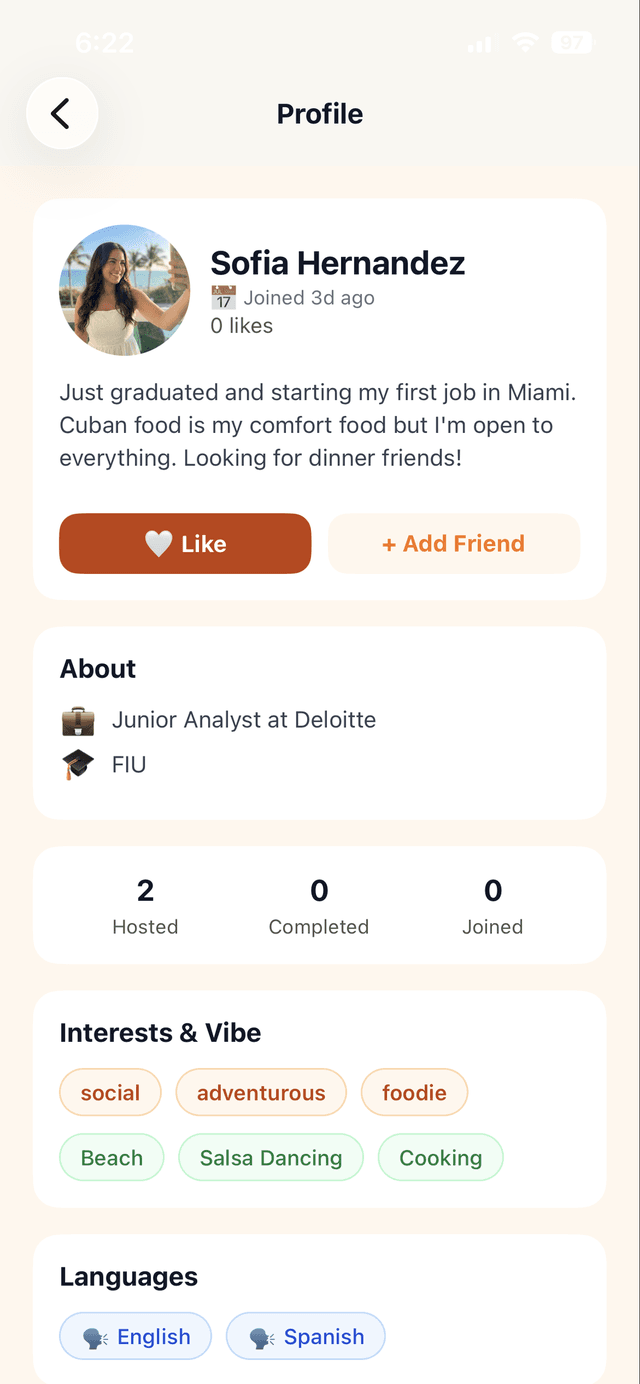640x1384 pixels.
Task: Toggle the Beach activity tag
Action: click(111, 1157)
